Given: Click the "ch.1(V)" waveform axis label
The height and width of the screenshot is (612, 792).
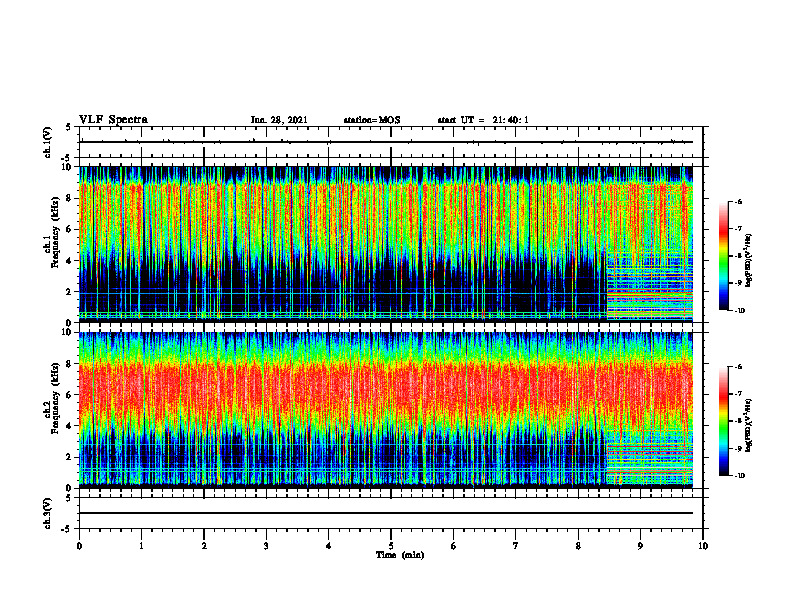Looking at the screenshot, I should [x=48, y=142].
